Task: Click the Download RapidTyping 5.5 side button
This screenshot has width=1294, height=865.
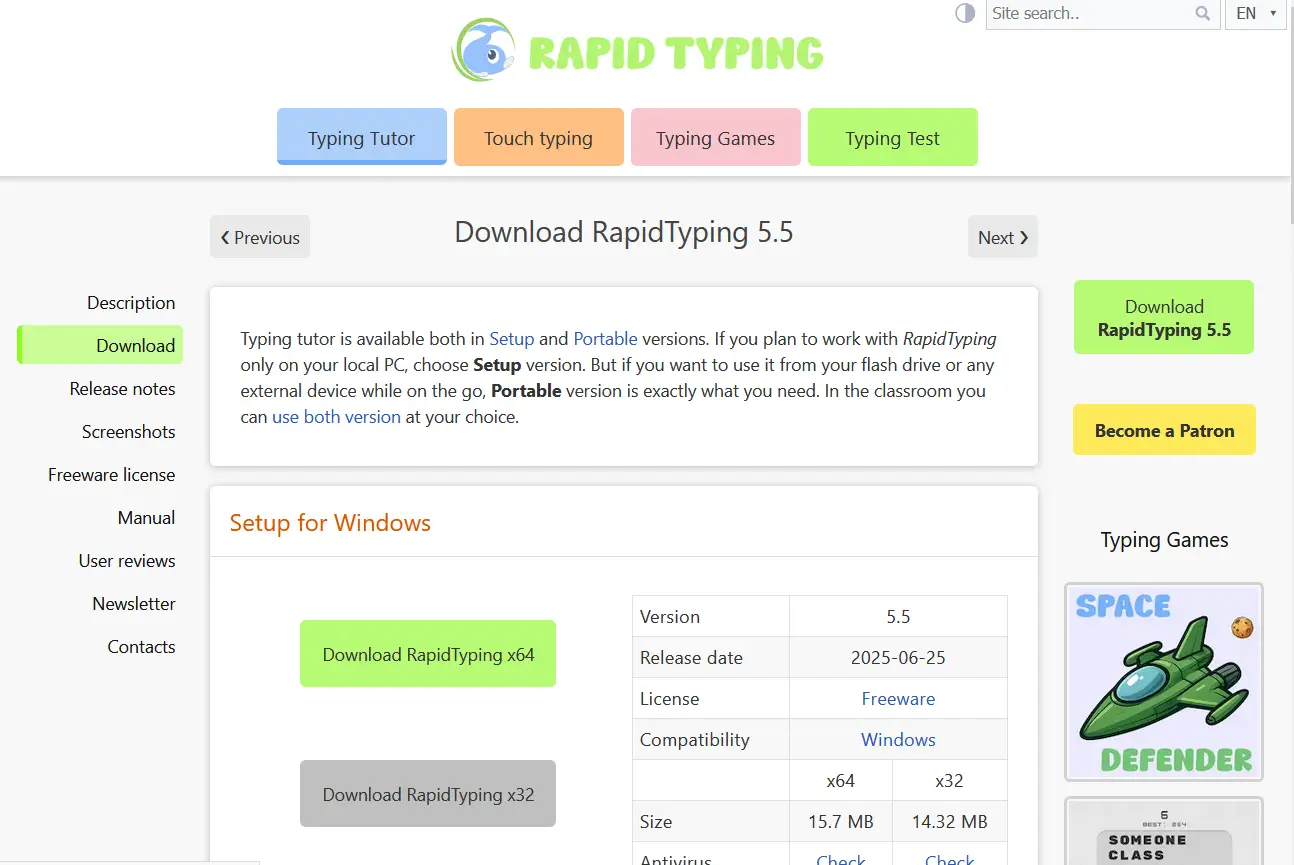Action: point(1164,318)
